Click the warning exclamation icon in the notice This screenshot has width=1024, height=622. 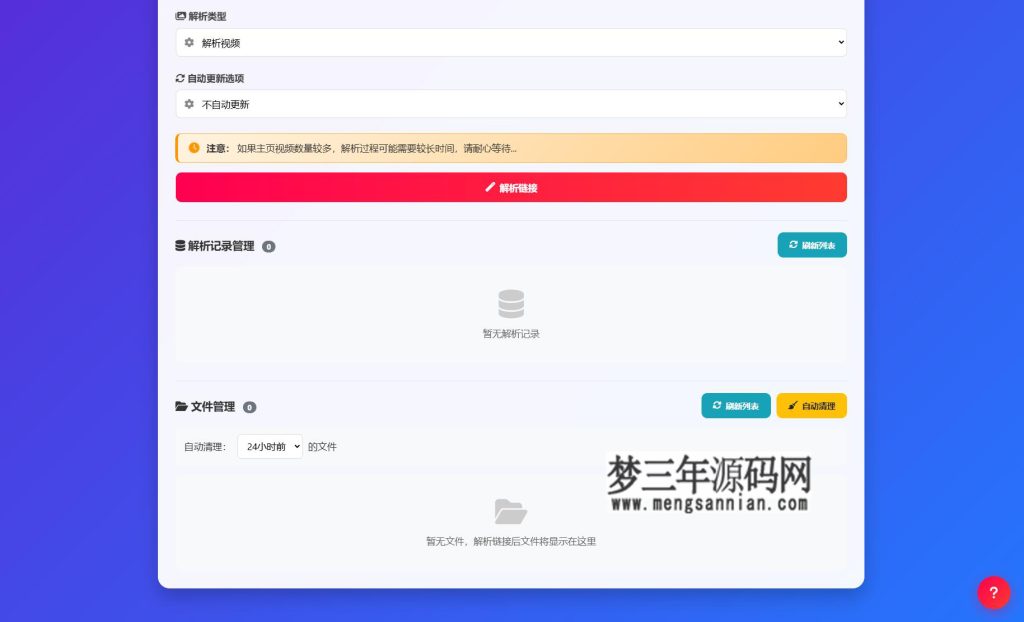point(193,148)
